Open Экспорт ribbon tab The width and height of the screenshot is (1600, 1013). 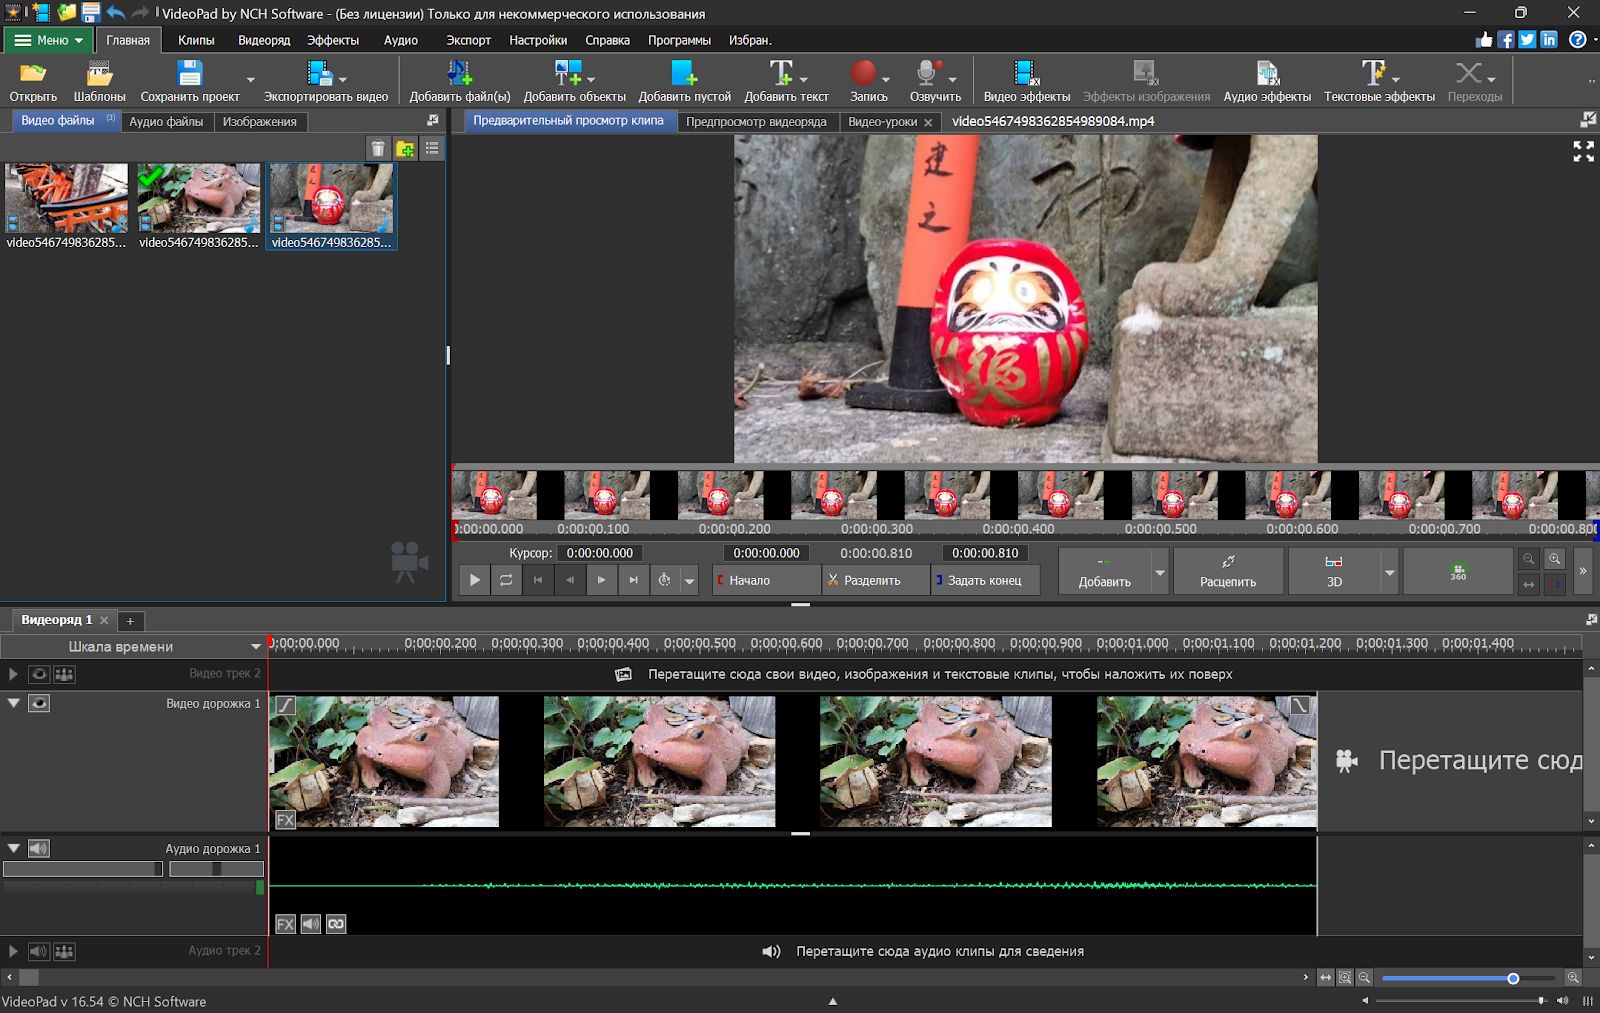tap(468, 40)
